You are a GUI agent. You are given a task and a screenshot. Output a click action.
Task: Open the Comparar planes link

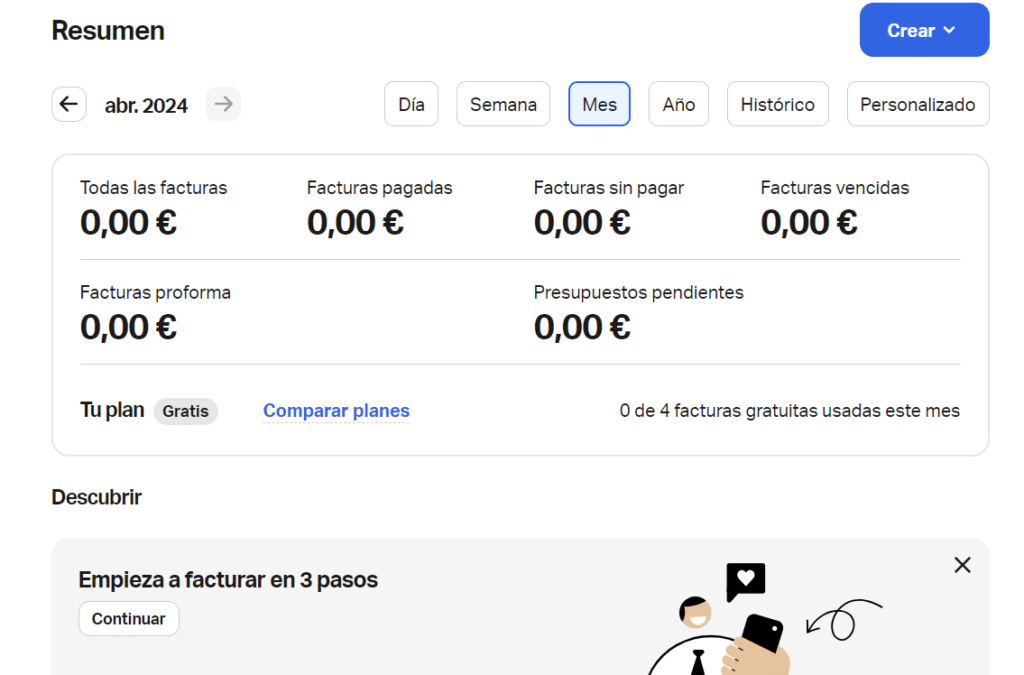coord(336,411)
